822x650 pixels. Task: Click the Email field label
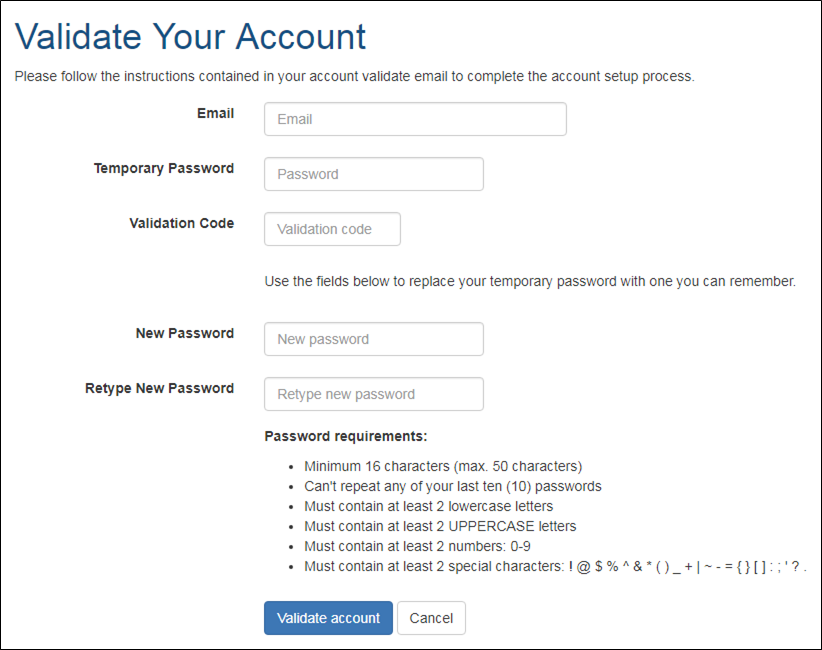point(215,113)
